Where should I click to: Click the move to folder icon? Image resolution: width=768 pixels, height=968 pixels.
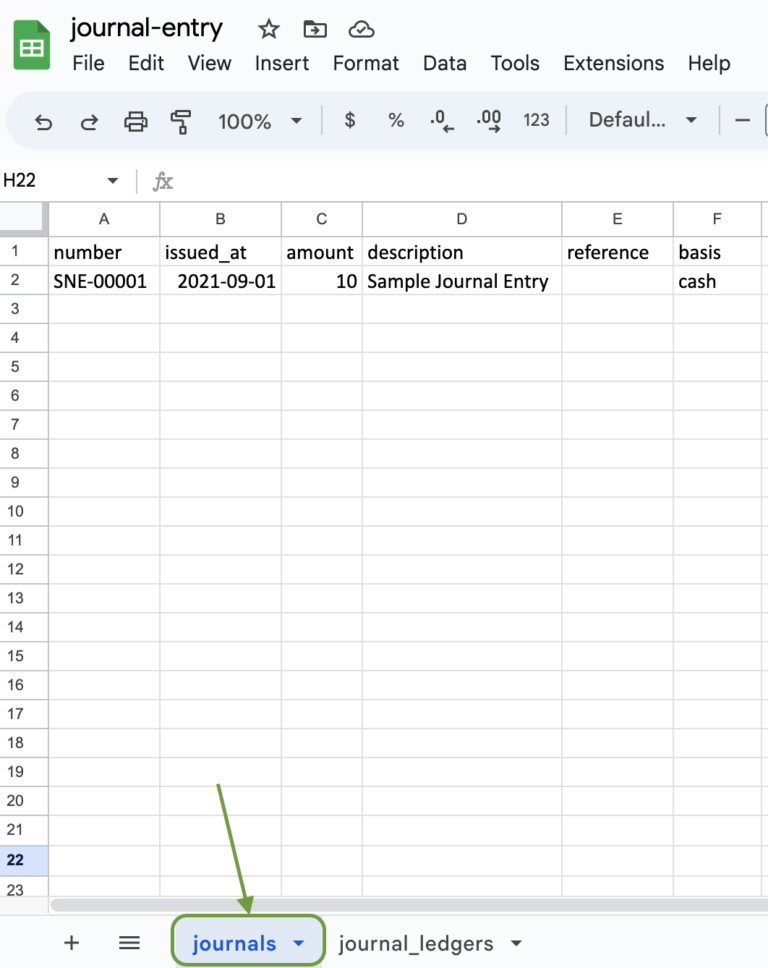pyautogui.click(x=315, y=29)
